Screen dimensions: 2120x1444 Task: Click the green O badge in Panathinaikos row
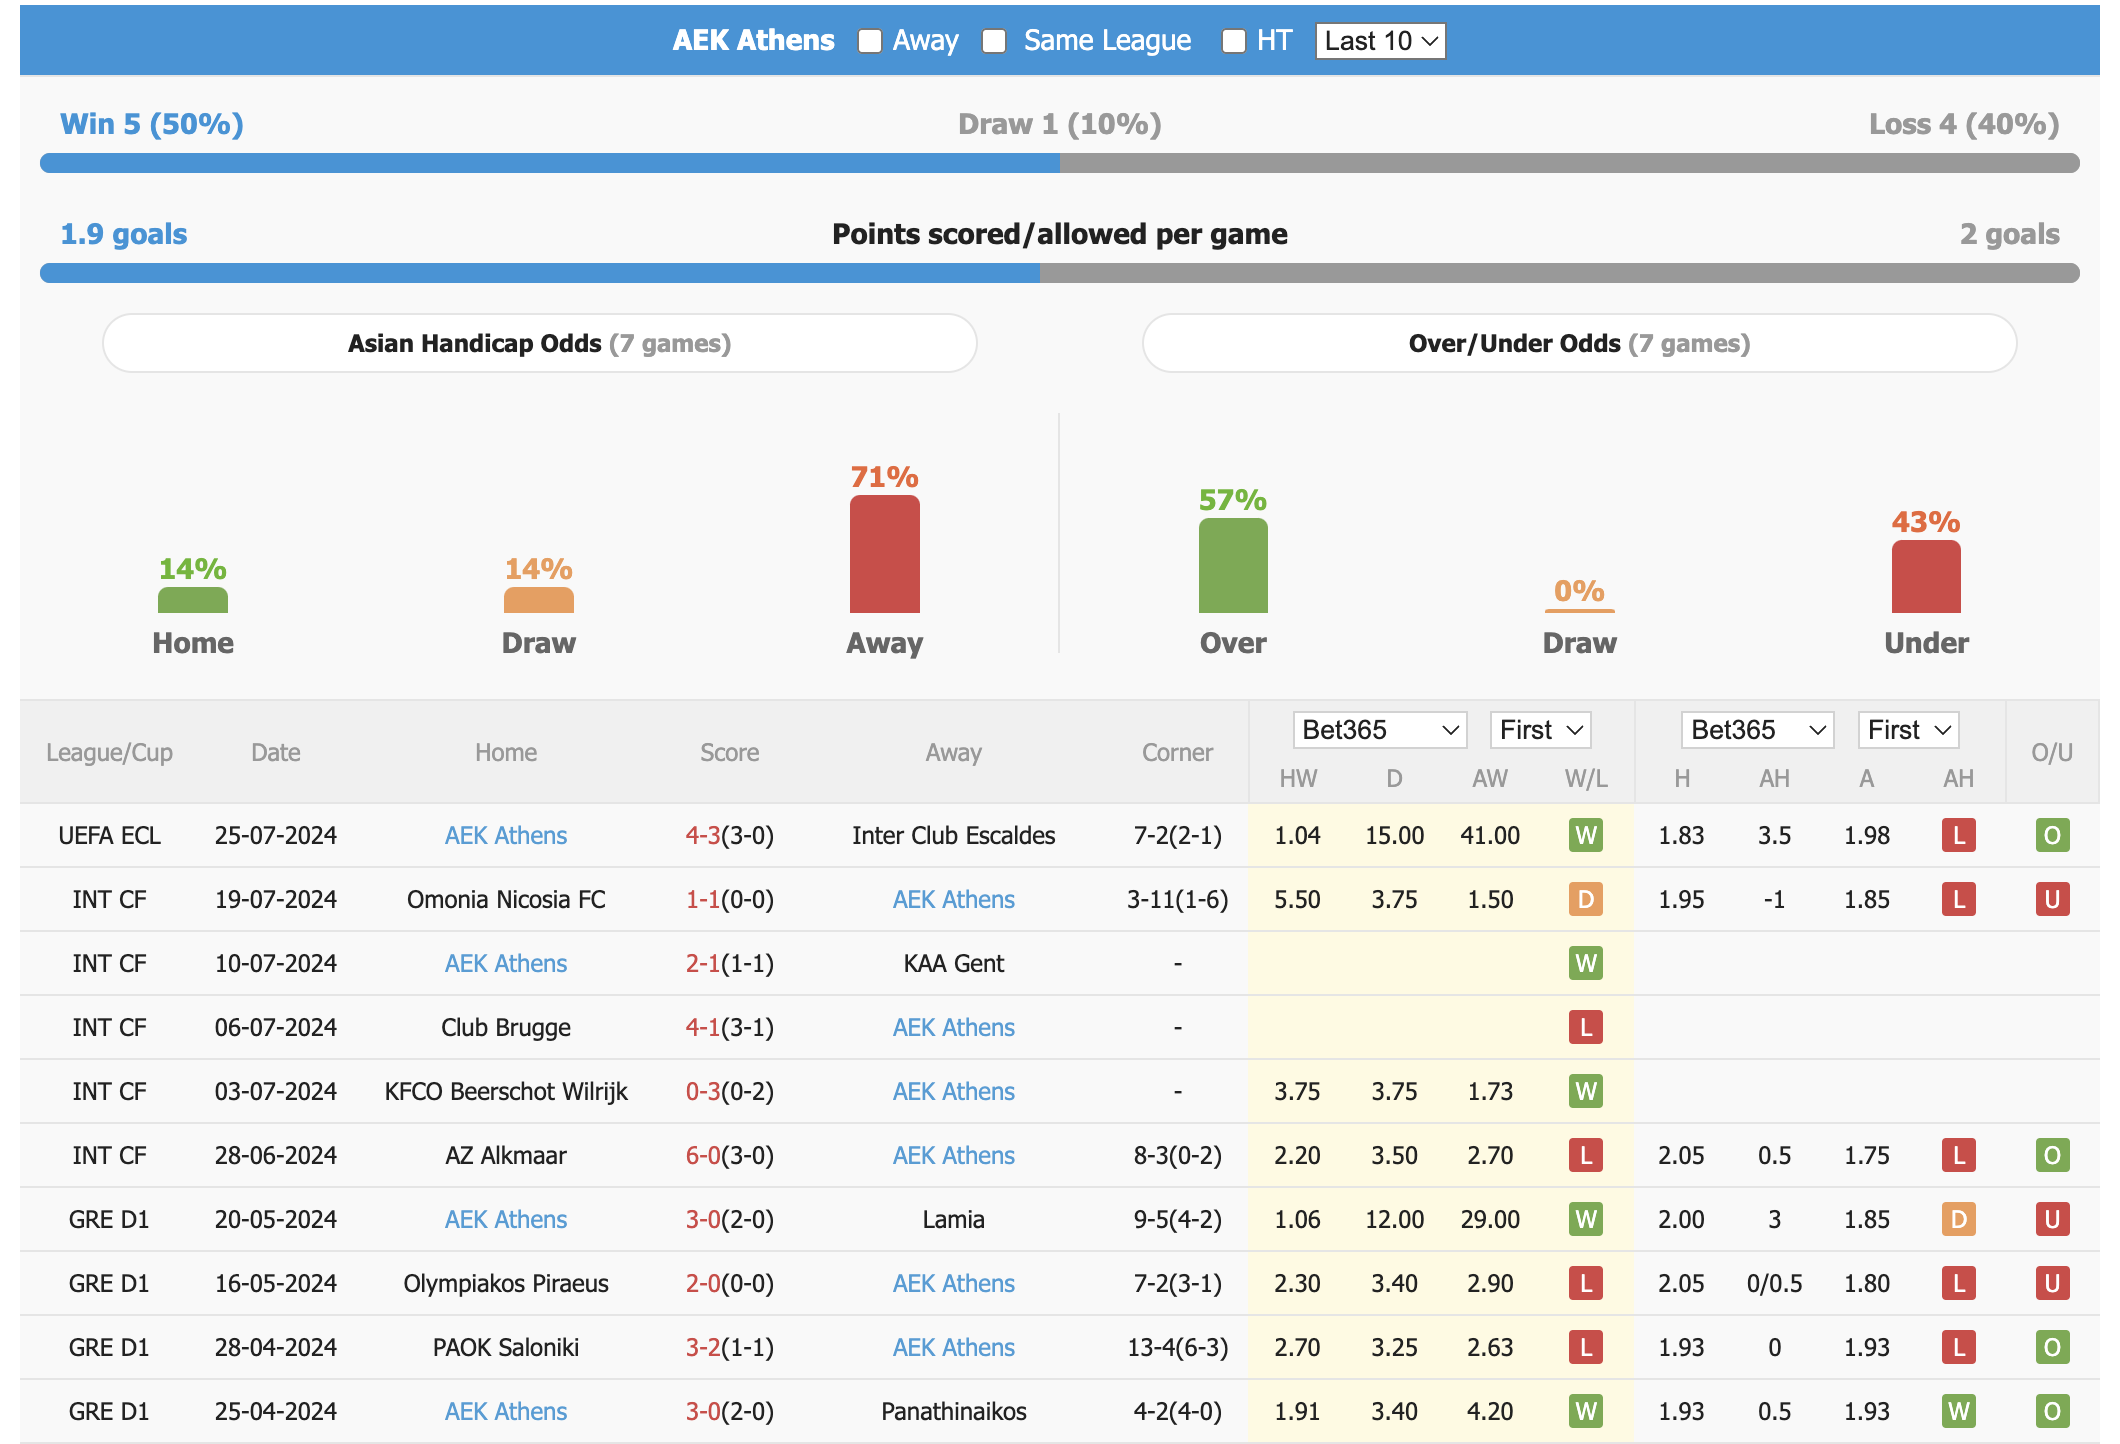(2052, 1411)
